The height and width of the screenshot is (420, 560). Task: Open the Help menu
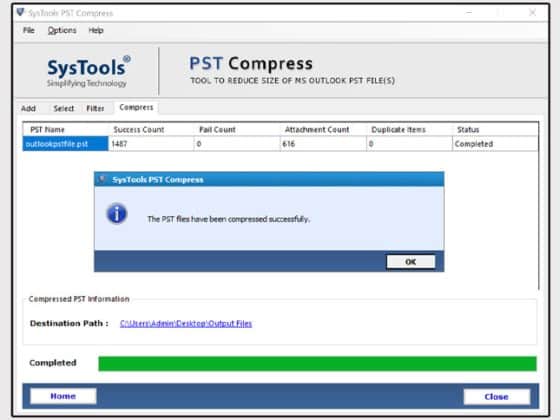click(96, 30)
